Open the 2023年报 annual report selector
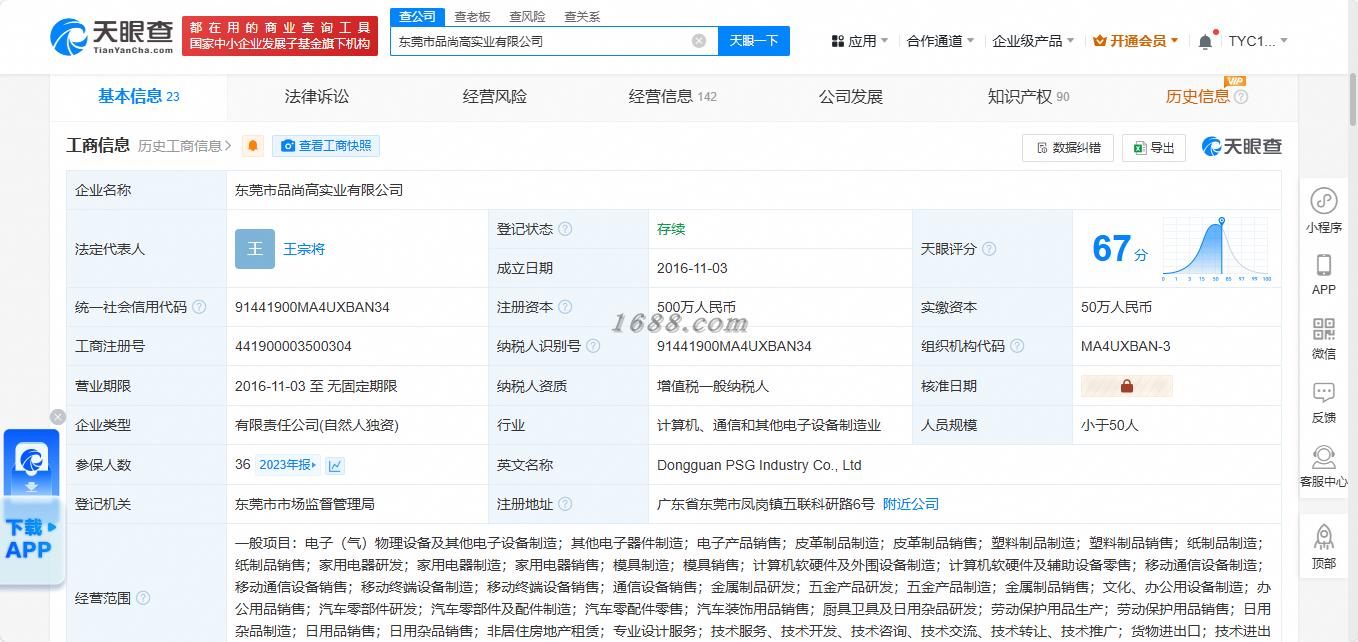1358x642 pixels. point(288,465)
